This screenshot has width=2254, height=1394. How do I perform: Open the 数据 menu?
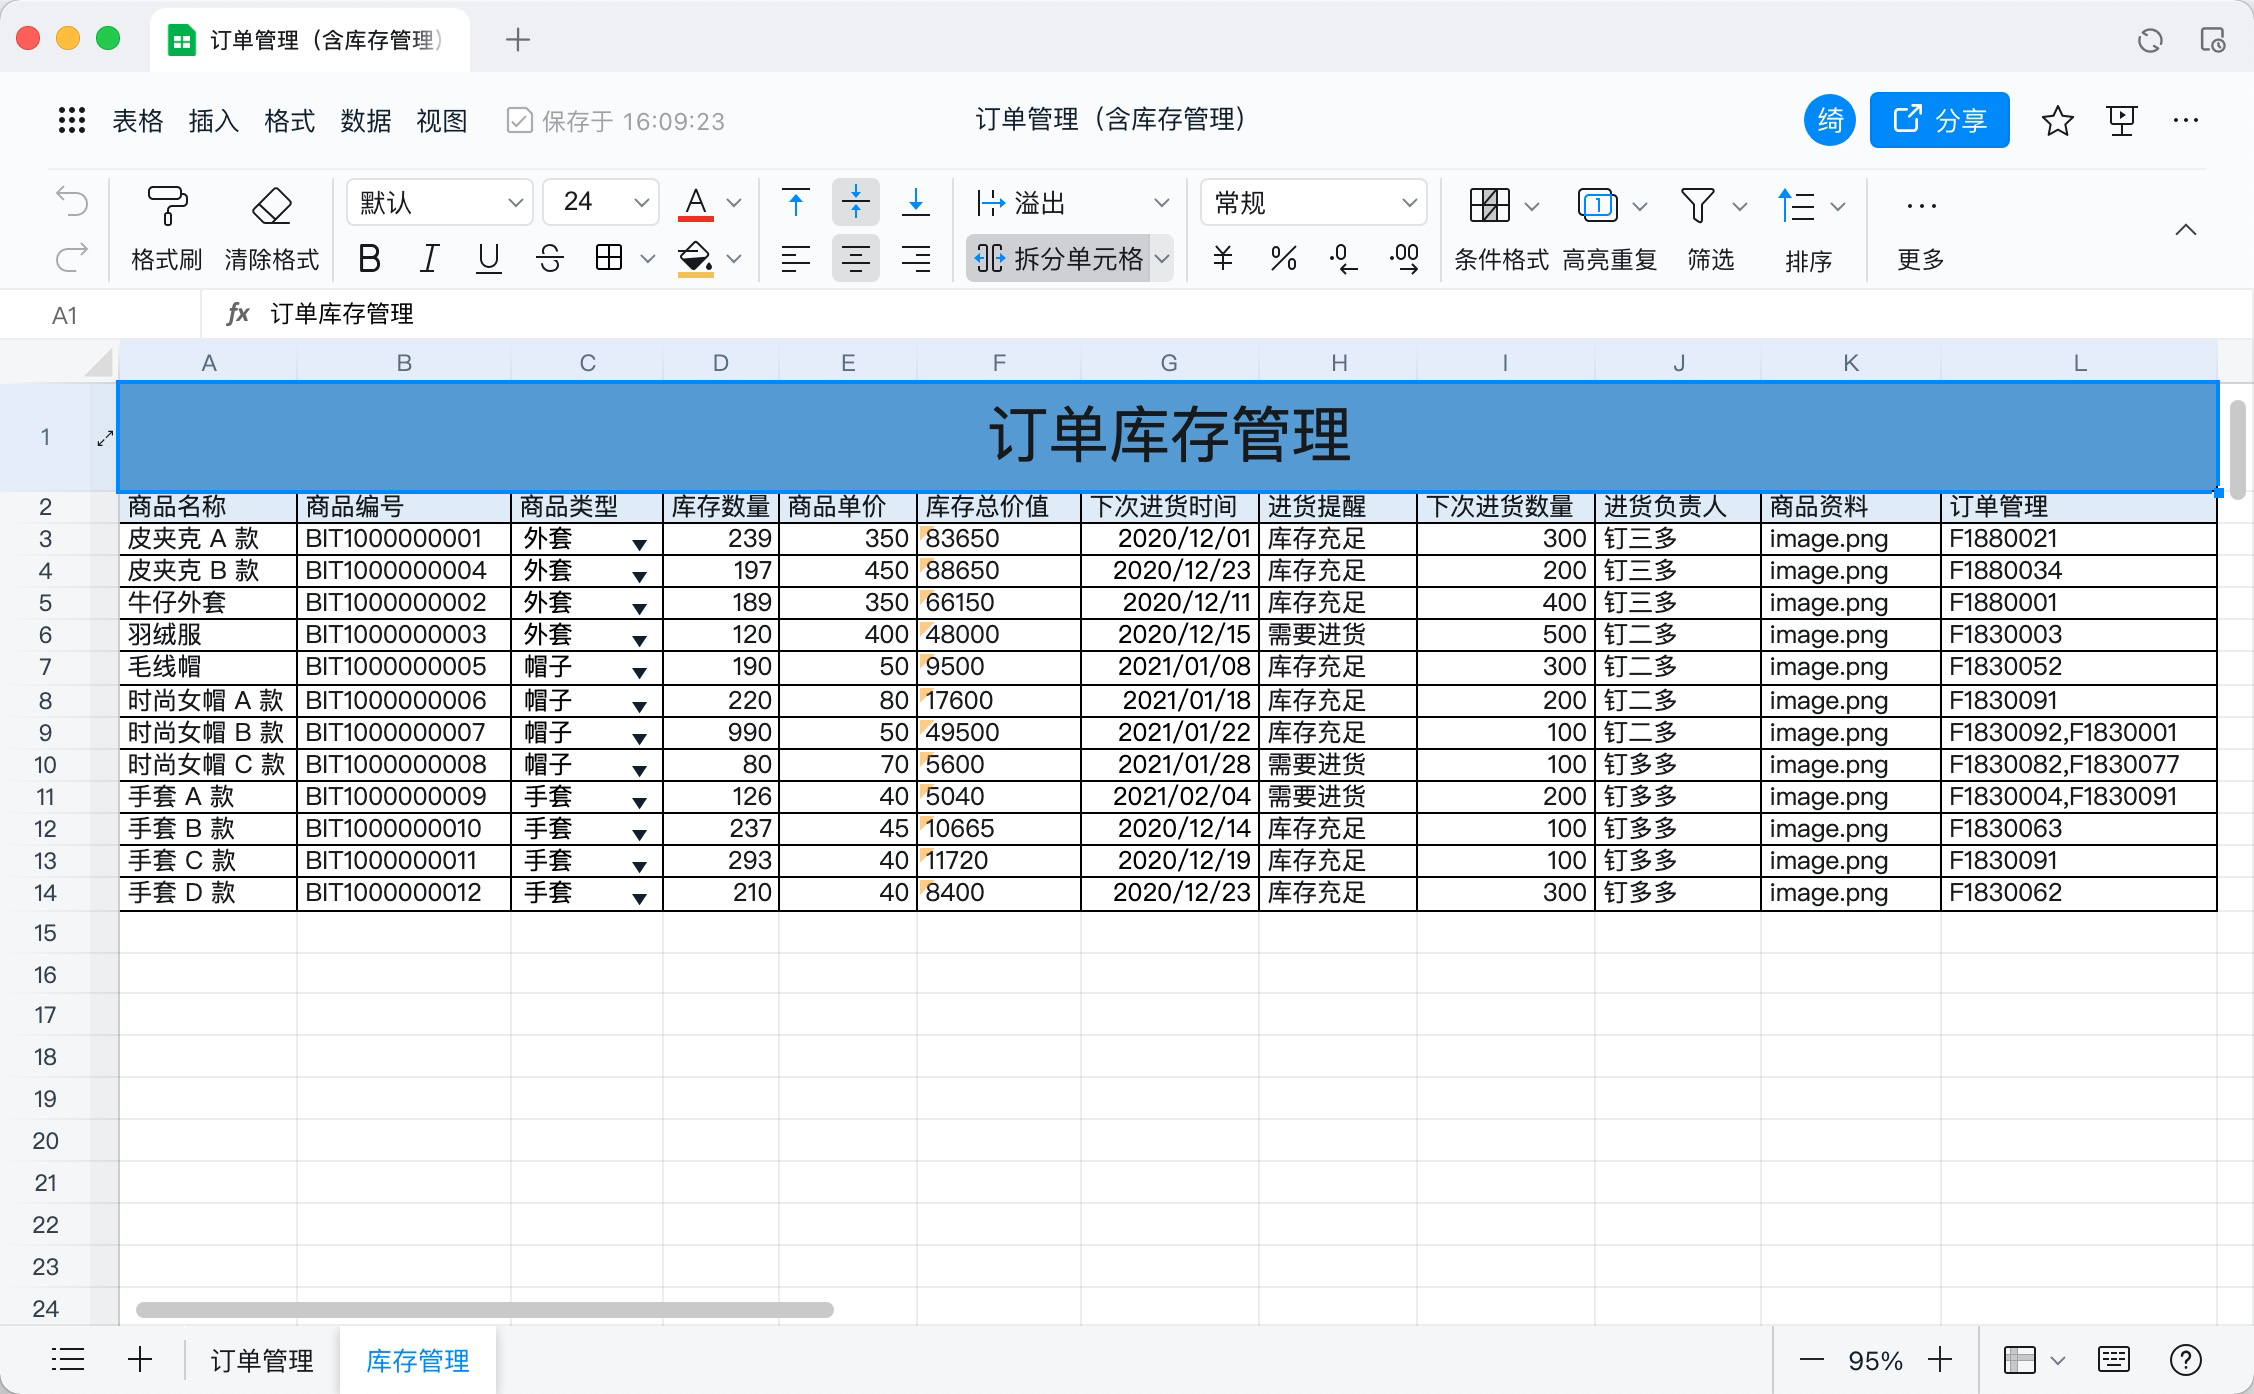[x=365, y=120]
